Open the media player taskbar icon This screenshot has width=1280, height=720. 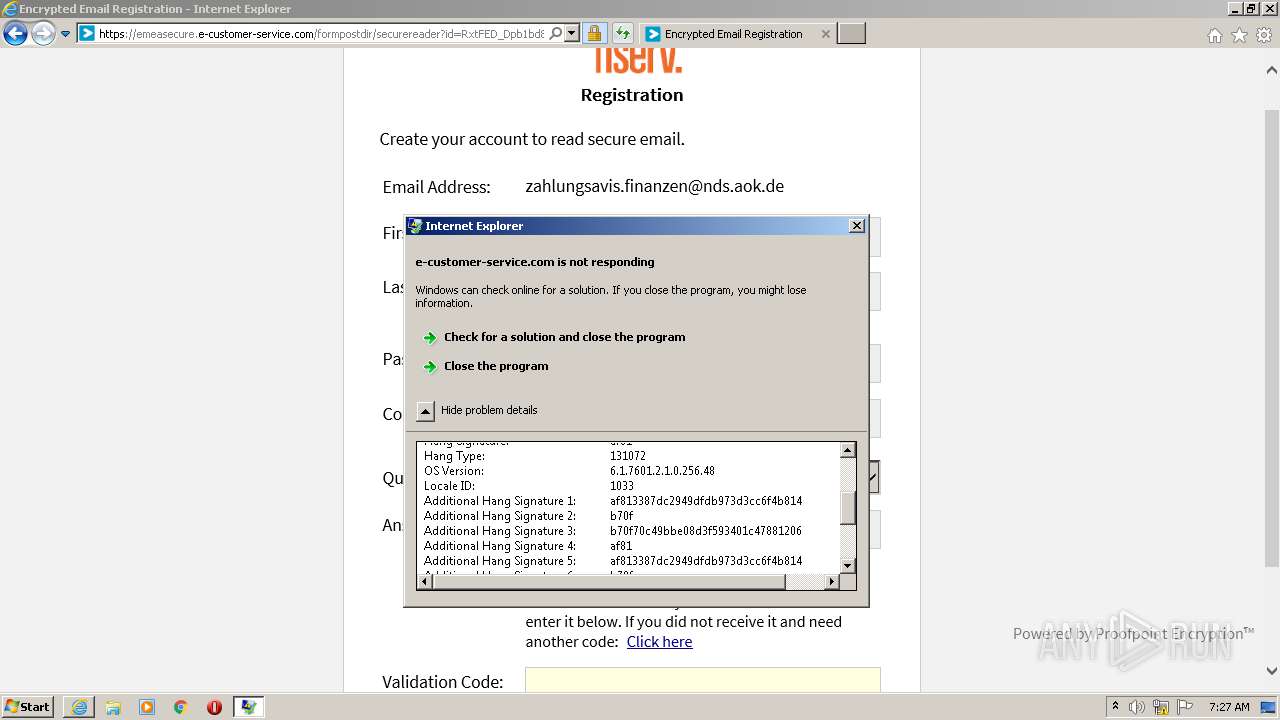pyautogui.click(x=147, y=707)
